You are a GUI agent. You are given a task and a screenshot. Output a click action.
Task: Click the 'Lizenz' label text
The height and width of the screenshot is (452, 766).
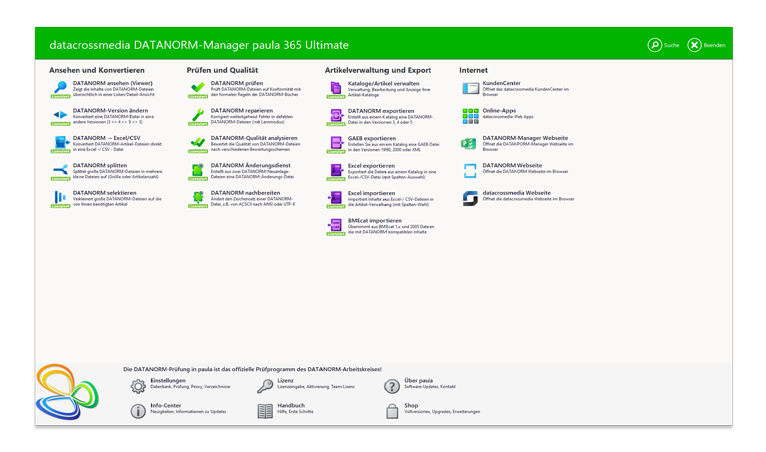[285, 380]
